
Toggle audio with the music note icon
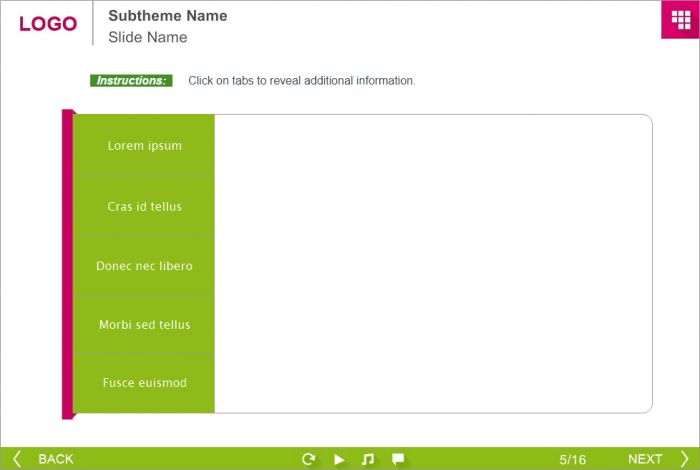coord(368,459)
